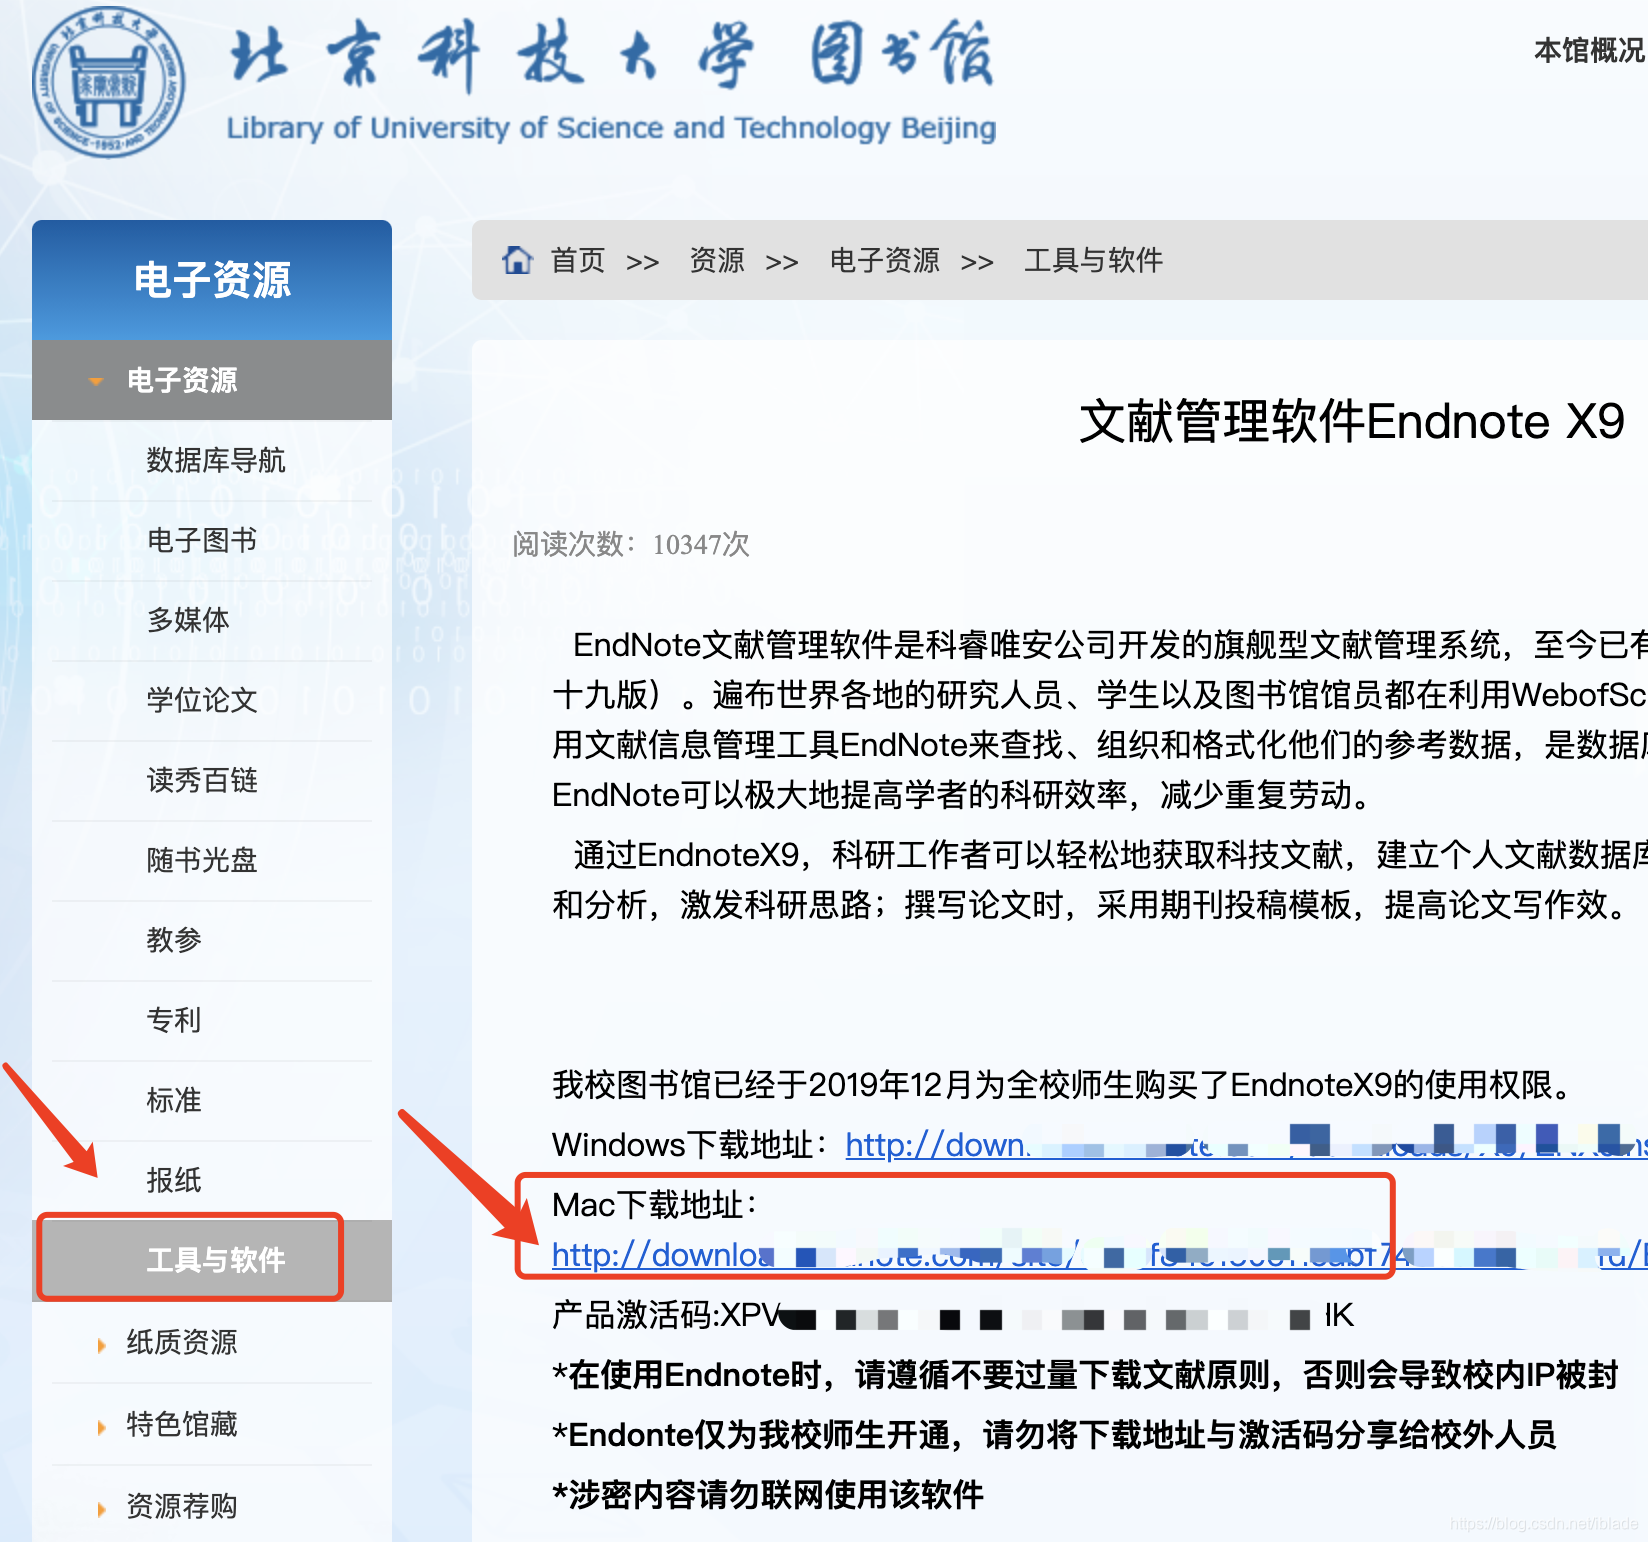Viewport: 1648px width, 1542px height.
Task: Click the 文献管理软件Endnote X9 title
Action: 1352,421
